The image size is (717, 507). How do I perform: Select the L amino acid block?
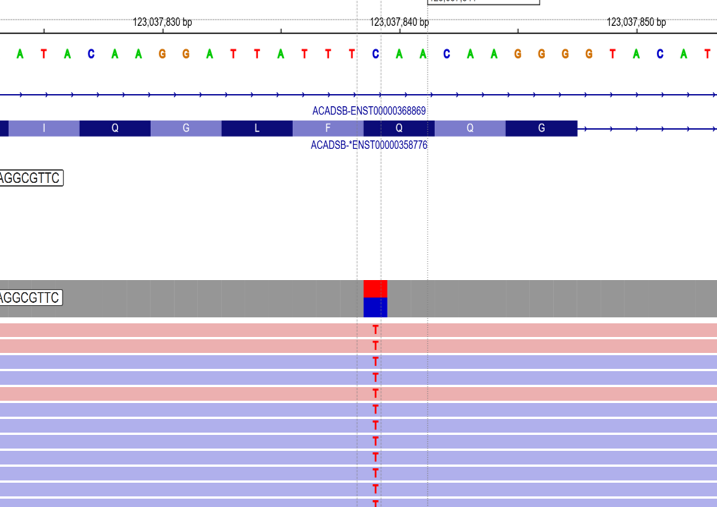[257, 128]
